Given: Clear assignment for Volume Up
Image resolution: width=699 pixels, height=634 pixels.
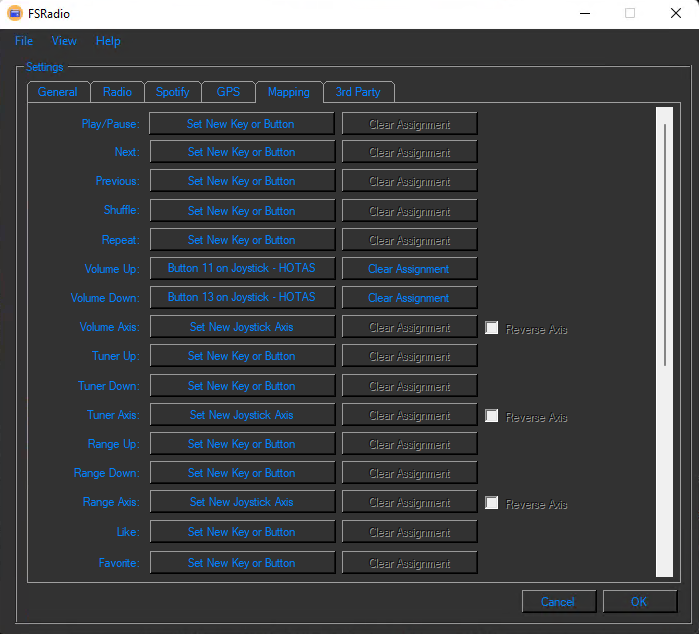Looking at the screenshot, I should (409, 269).
